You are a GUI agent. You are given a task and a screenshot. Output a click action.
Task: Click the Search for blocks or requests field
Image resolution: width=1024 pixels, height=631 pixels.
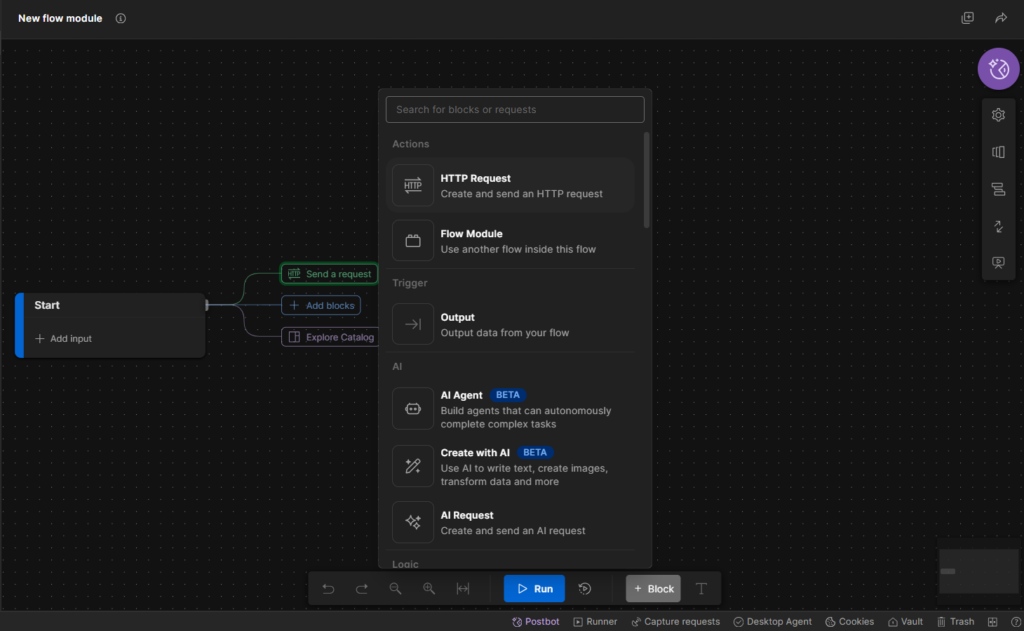[515, 109]
